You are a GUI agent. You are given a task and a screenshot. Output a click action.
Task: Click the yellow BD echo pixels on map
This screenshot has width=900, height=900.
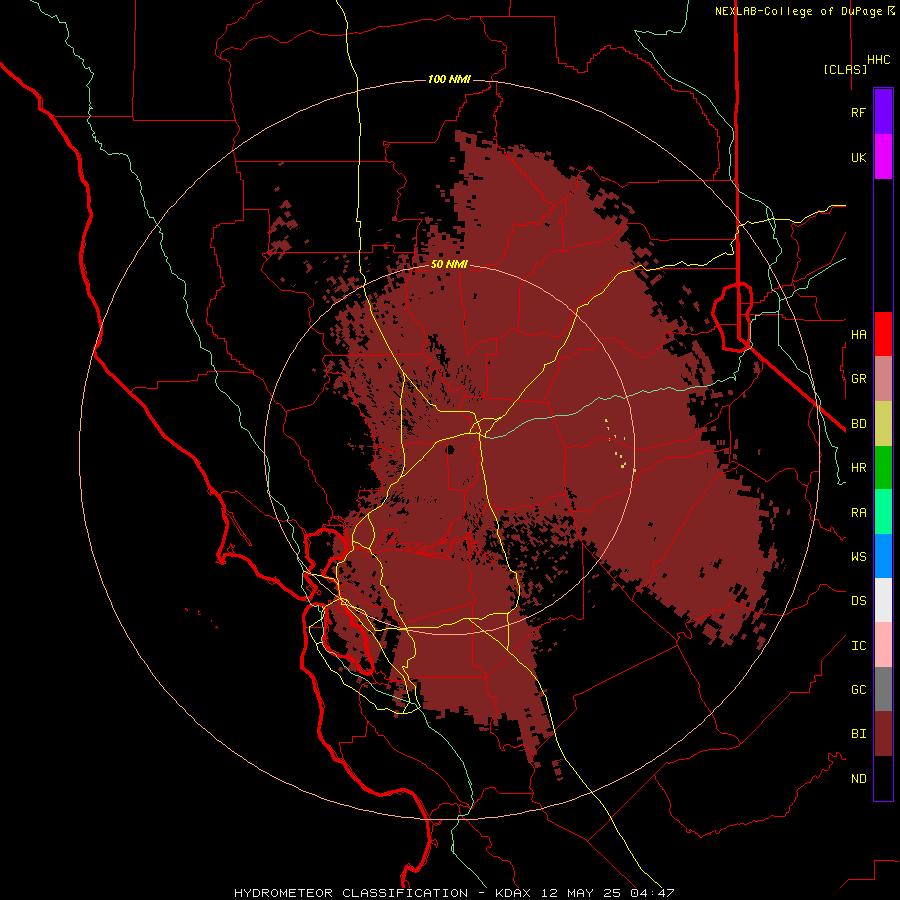[618, 445]
